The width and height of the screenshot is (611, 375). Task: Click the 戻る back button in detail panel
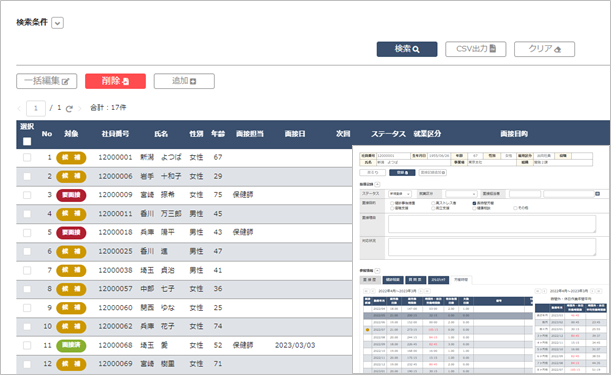[x=373, y=173]
